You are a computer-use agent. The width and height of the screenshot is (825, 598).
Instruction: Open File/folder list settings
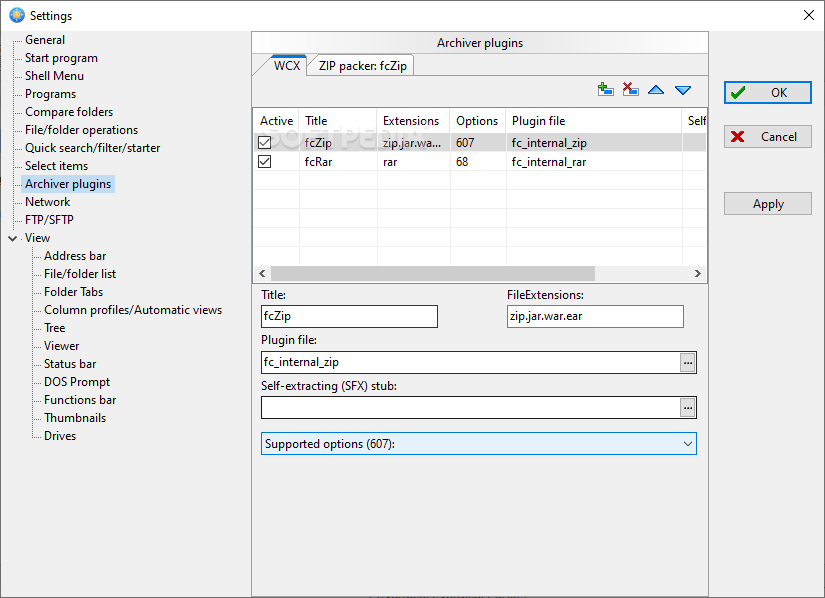coord(80,274)
